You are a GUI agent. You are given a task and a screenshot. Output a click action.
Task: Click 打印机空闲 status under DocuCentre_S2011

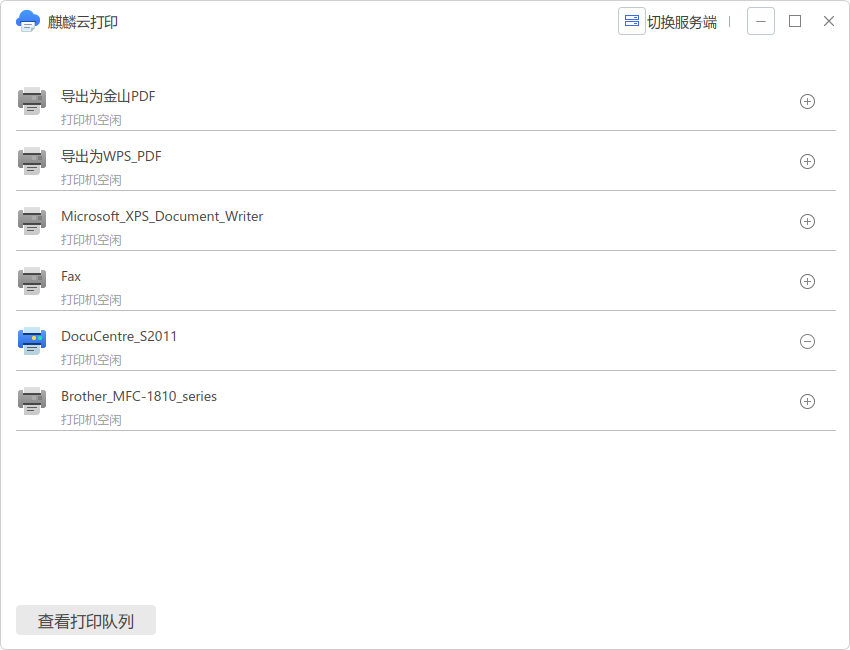point(91,360)
